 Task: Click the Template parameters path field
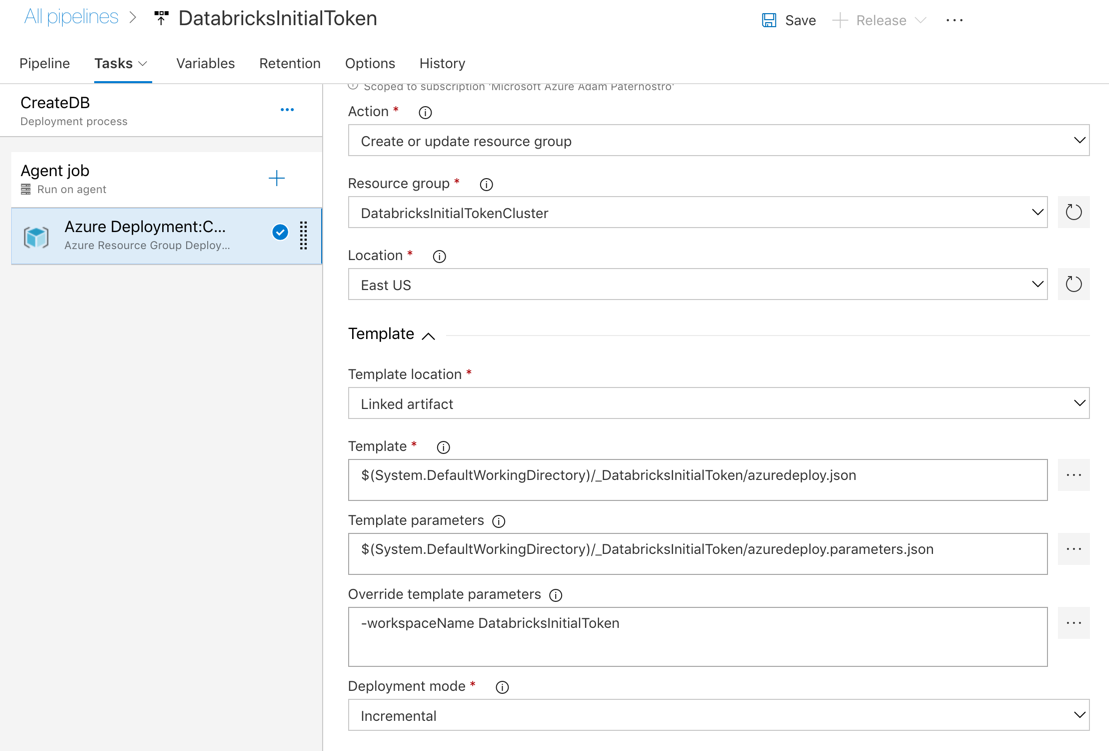(x=697, y=554)
